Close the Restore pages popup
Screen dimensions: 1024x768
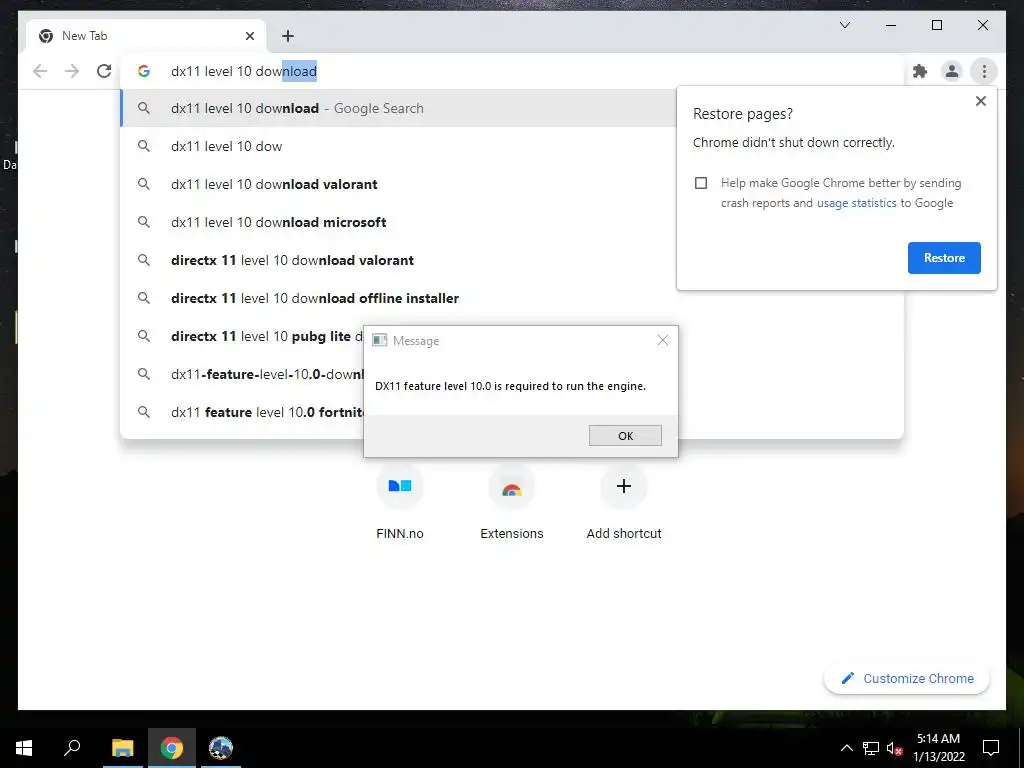tap(980, 101)
